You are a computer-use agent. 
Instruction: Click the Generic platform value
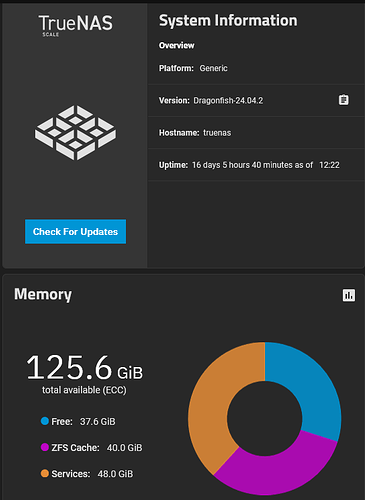point(213,68)
